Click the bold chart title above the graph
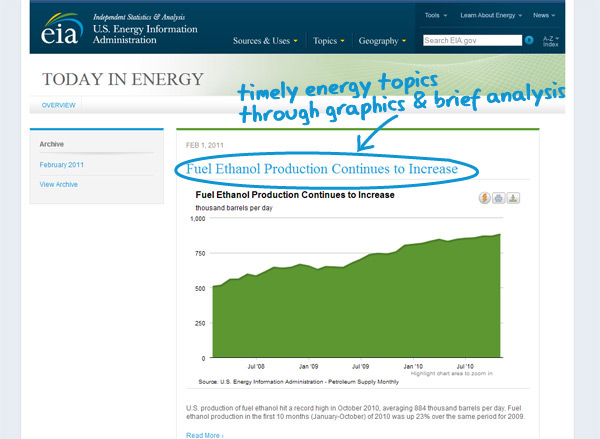The height and width of the screenshot is (439, 600). [x=295, y=195]
